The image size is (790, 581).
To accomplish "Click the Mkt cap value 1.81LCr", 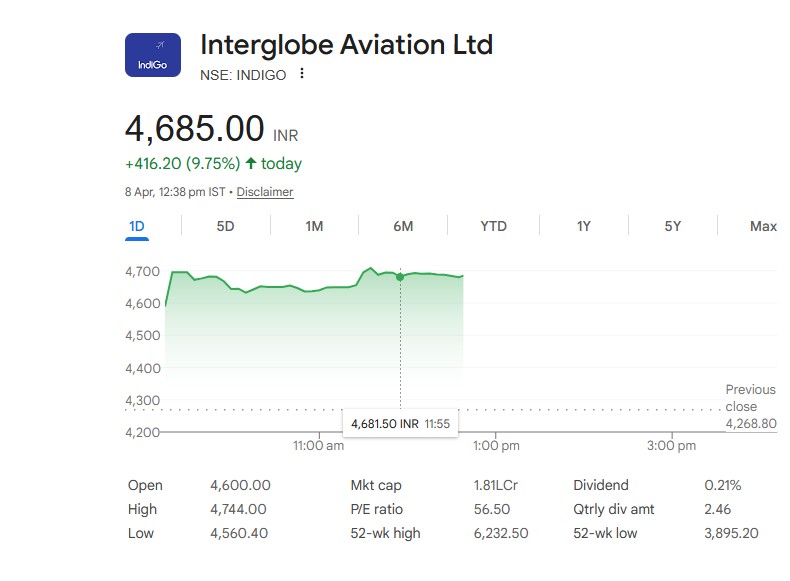I will click(495, 485).
